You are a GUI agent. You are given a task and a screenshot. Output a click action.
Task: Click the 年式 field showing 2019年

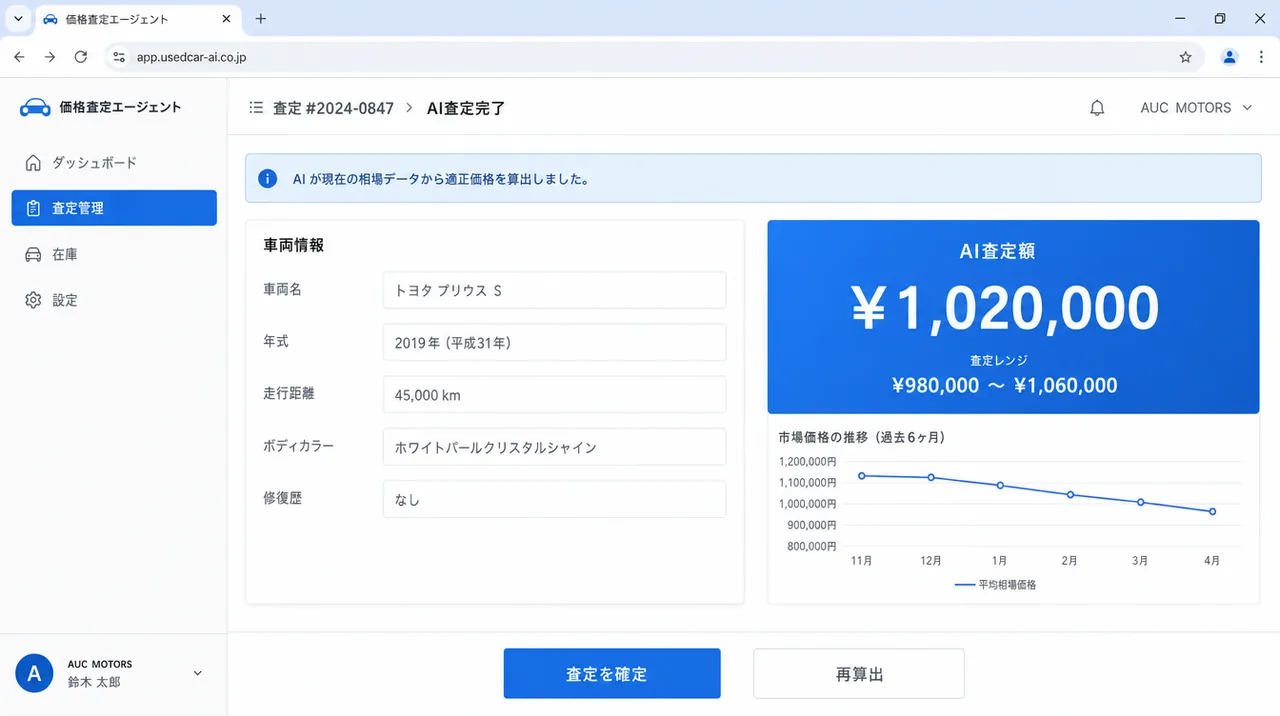point(555,342)
